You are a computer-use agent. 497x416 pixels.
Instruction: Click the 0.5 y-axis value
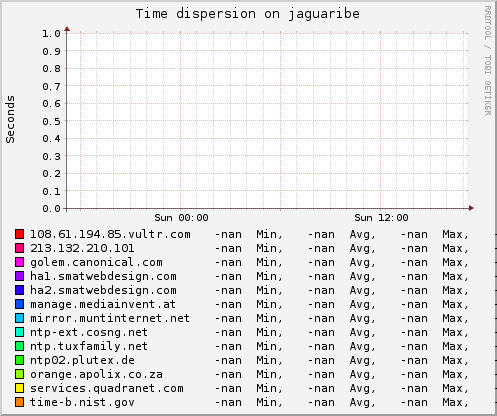[x=51, y=121]
